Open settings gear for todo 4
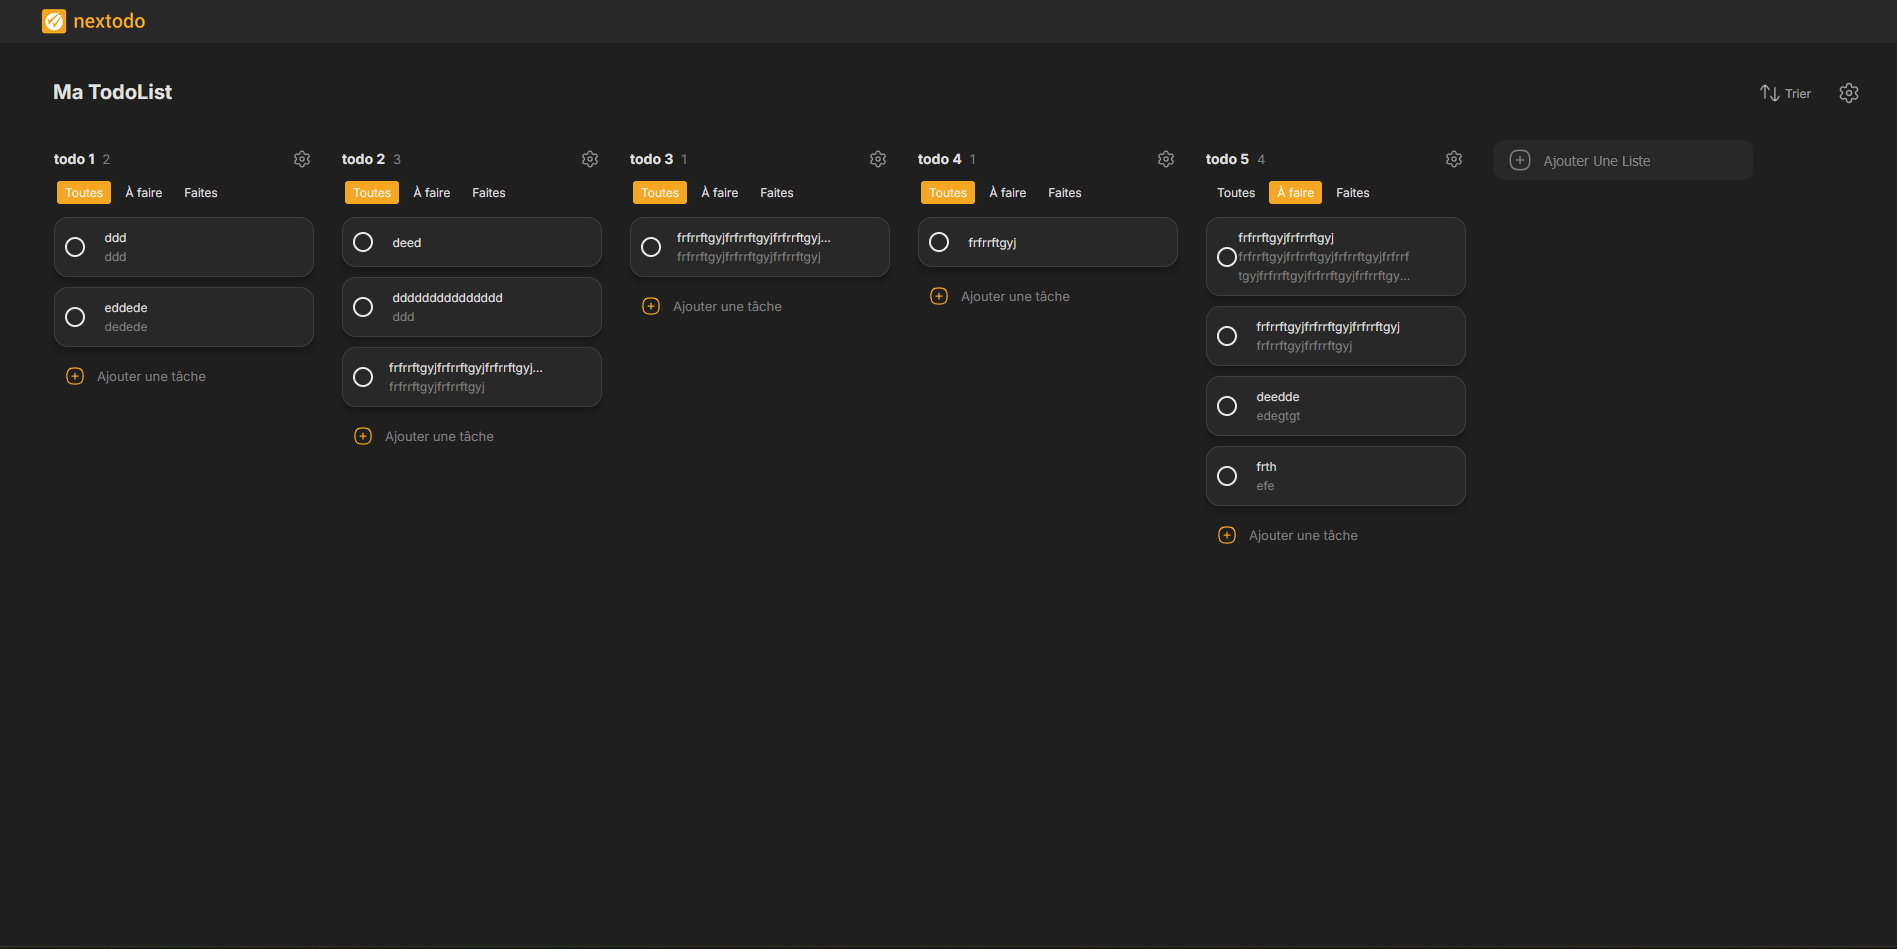1897x949 pixels. tap(1166, 159)
